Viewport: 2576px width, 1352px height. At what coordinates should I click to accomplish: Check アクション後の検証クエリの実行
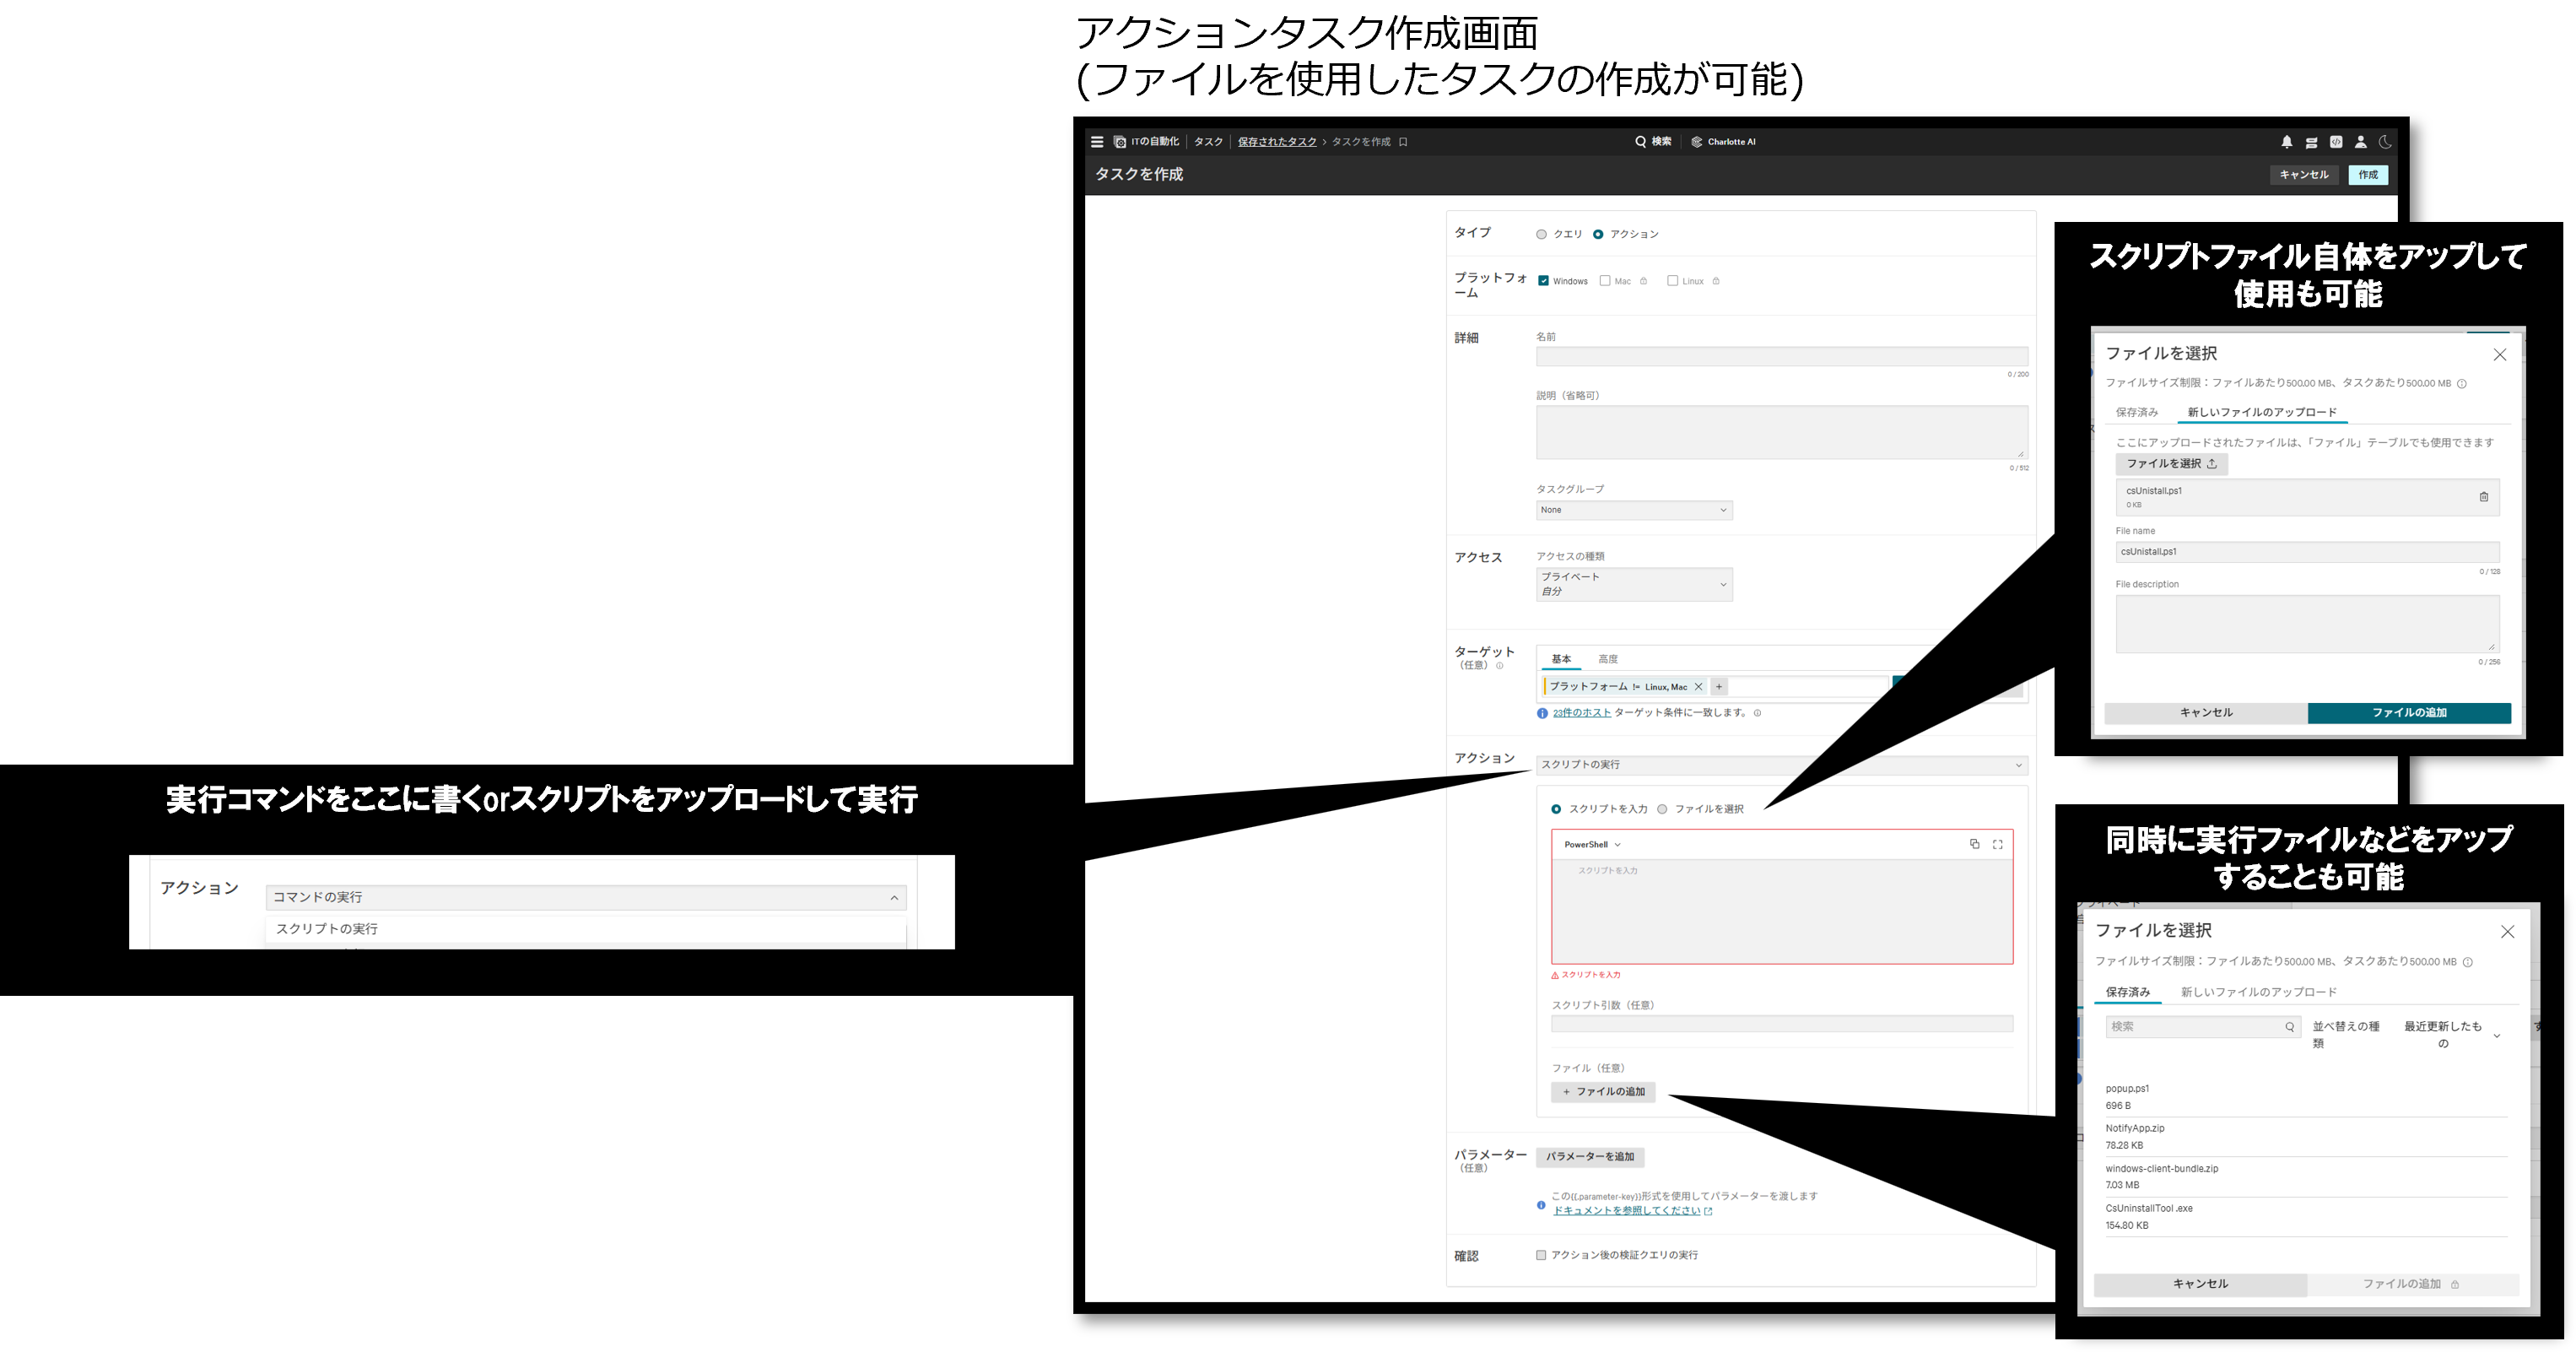tap(1542, 1255)
